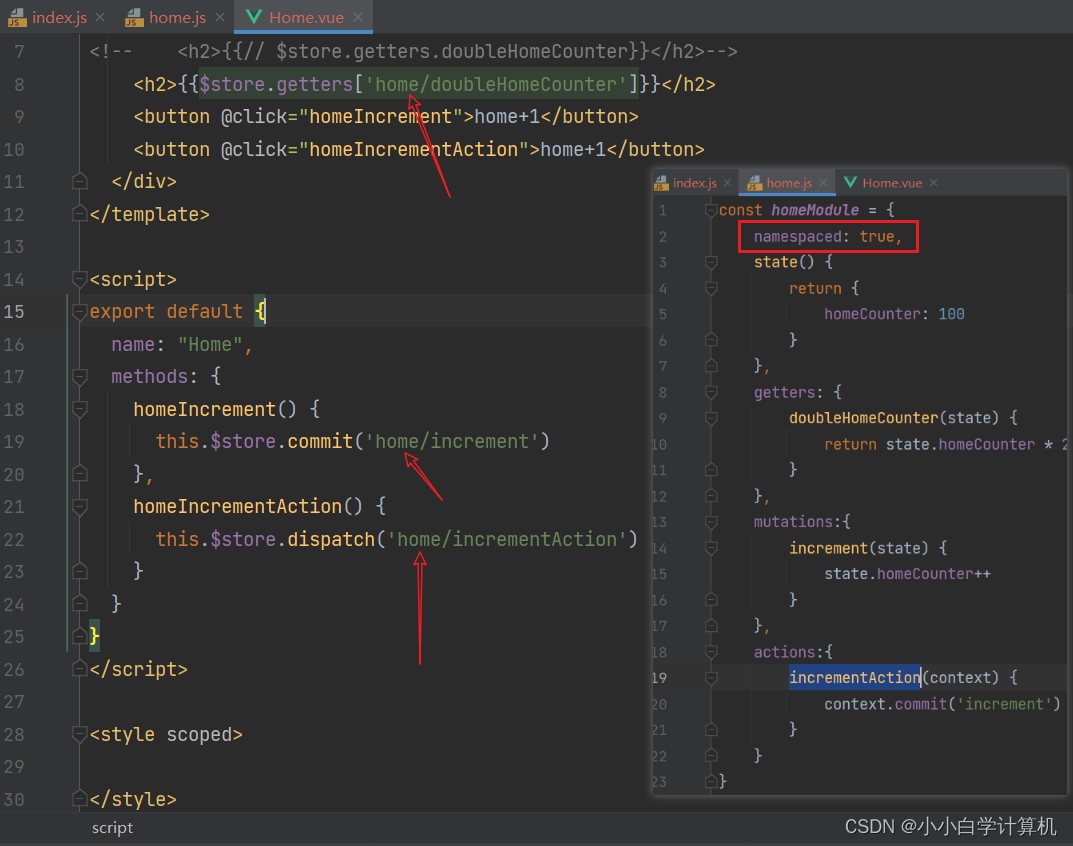
Task: Fold actions block in inset editor
Action: tap(711, 652)
